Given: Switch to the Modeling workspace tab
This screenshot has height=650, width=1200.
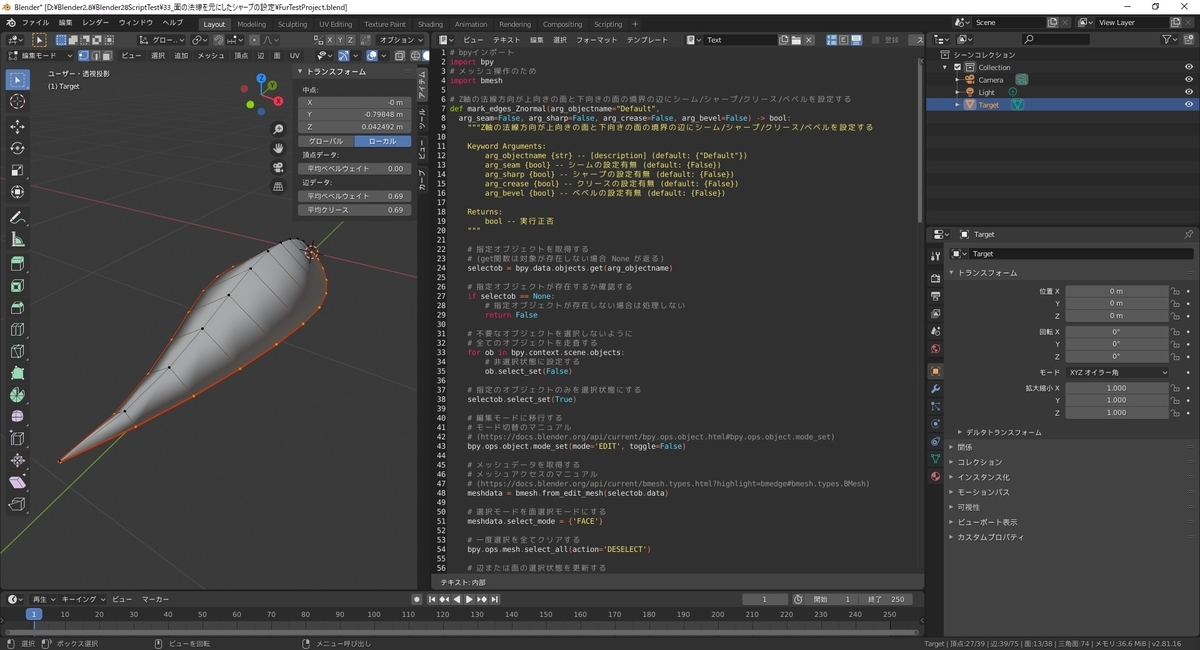Looking at the screenshot, I should click(254, 23).
